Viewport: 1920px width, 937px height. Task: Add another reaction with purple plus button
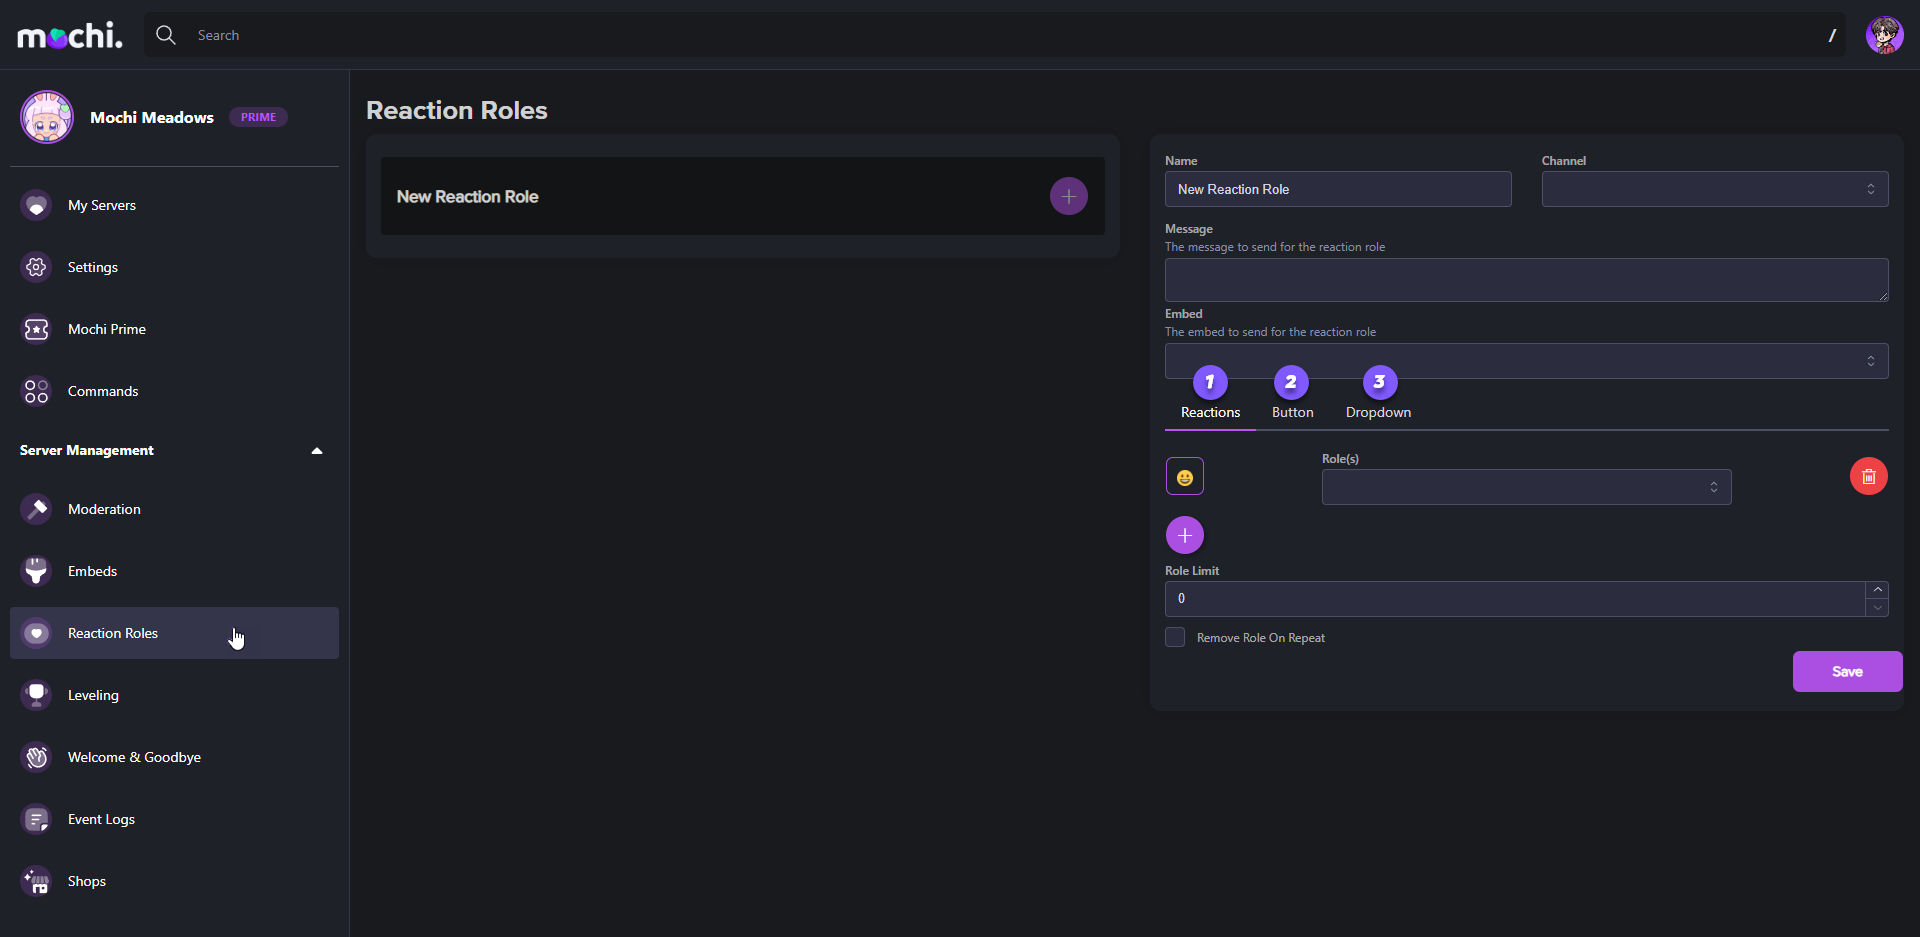pos(1184,536)
